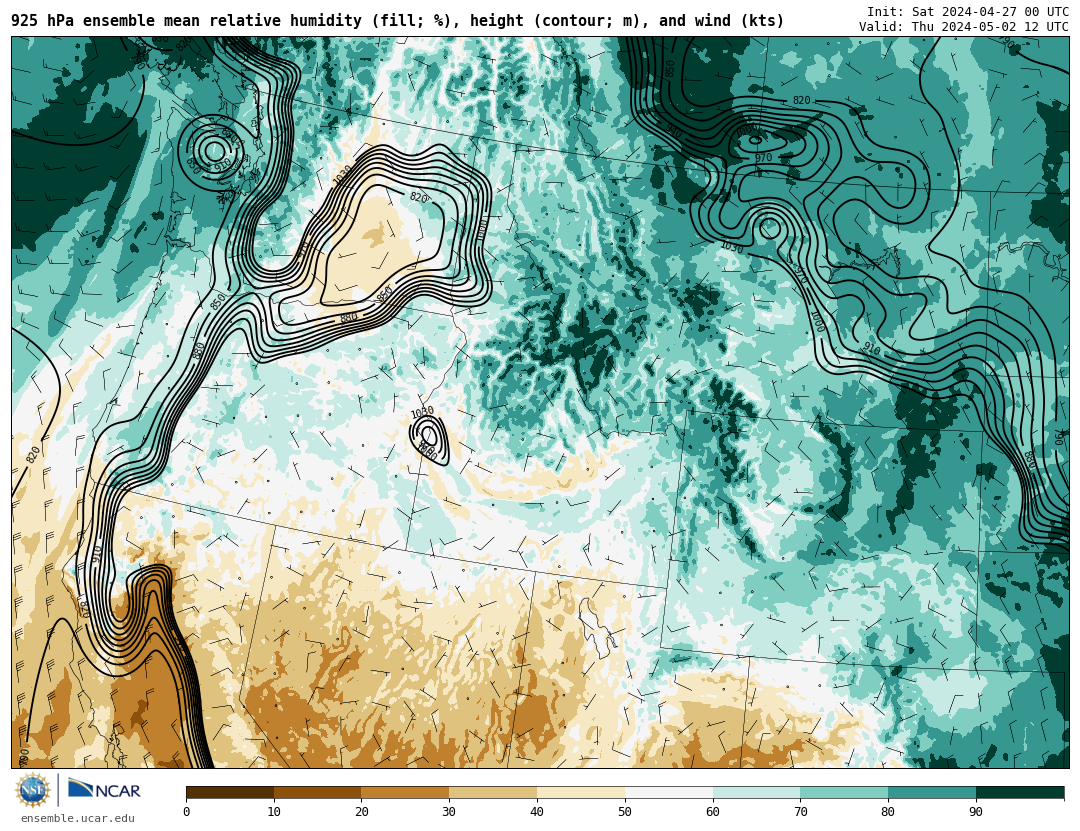1080x831 pixels.
Task: Click the 50-60 white colorbar segment
Action: pyautogui.click(x=669, y=793)
